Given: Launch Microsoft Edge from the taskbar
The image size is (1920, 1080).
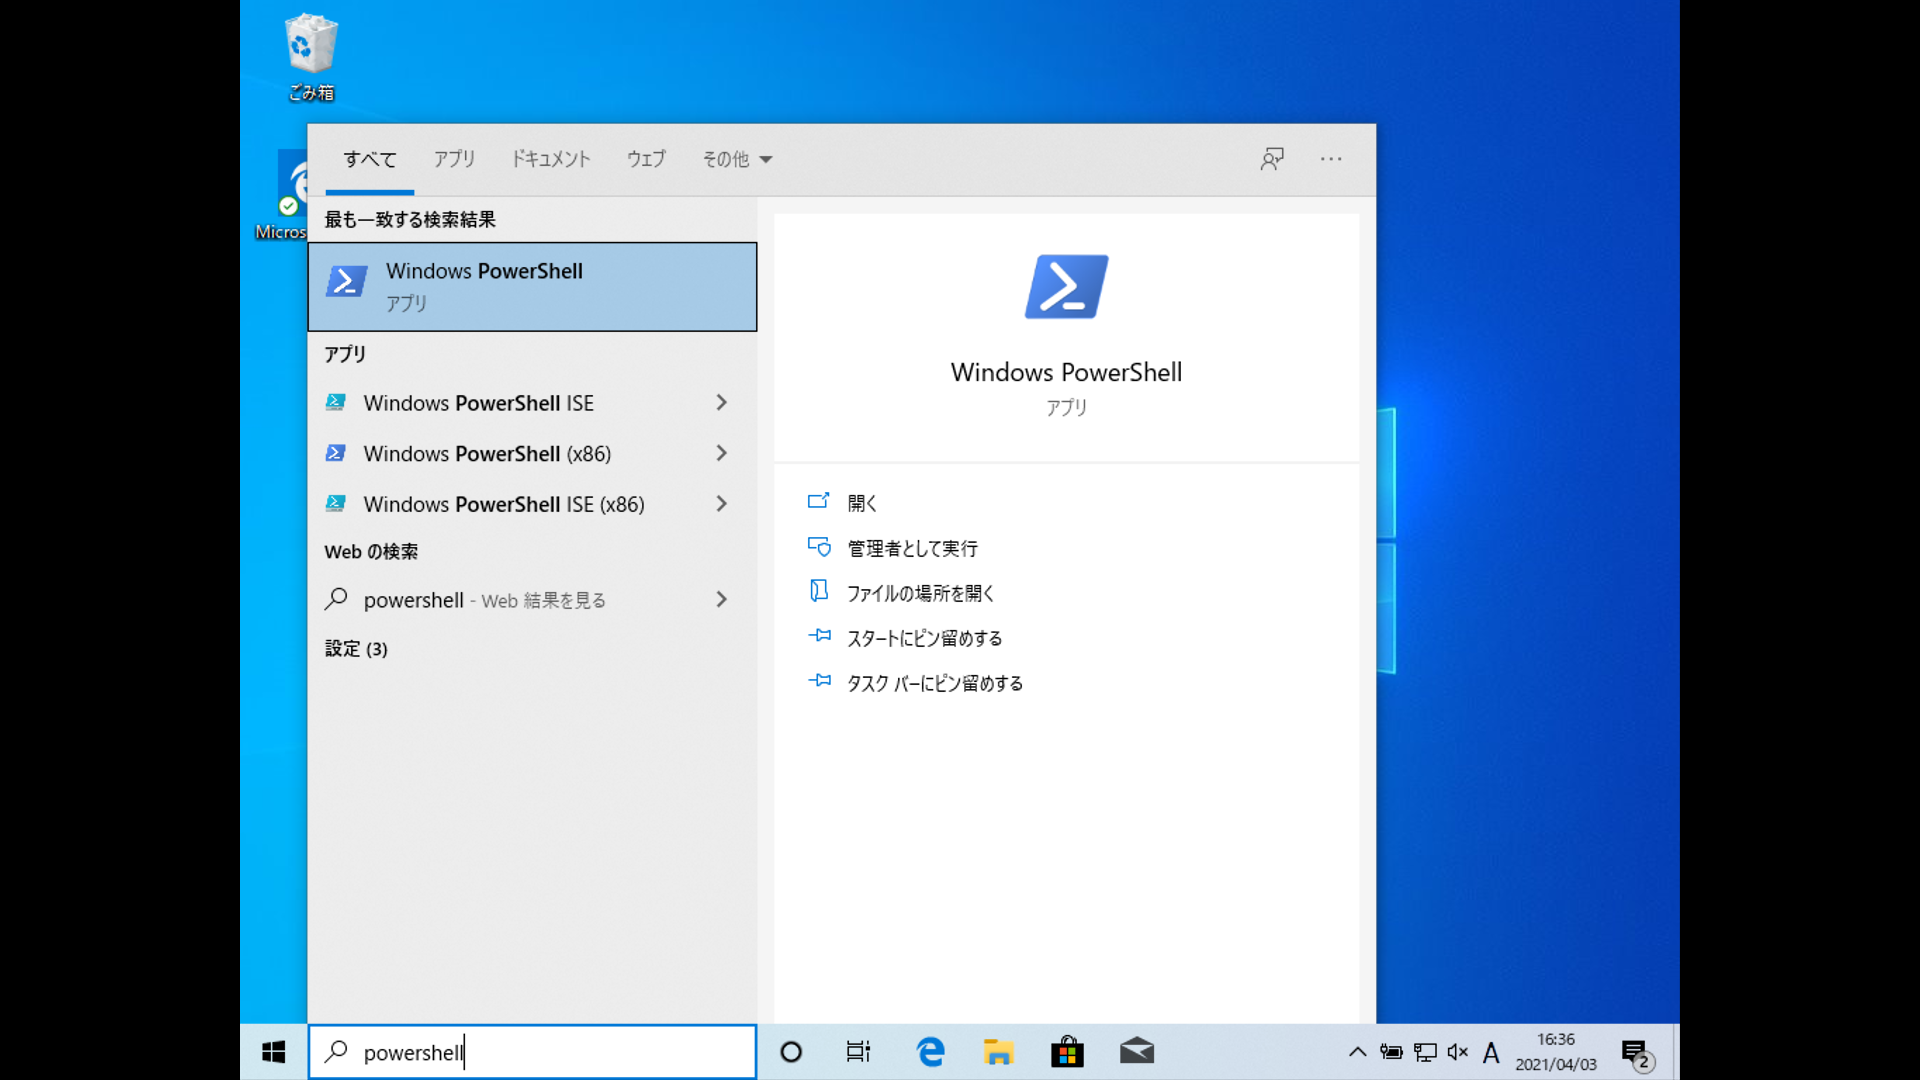Looking at the screenshot, I should pyautogui.click(x=930, y=1052).
